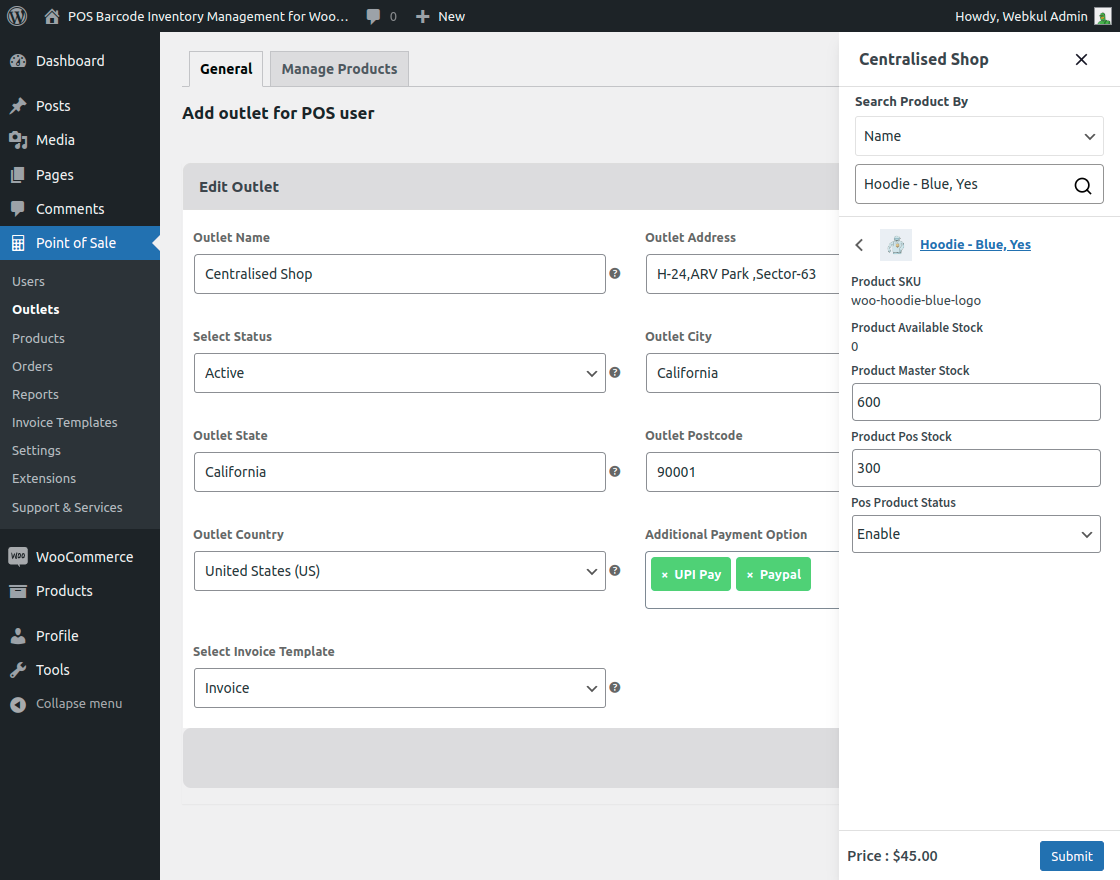Image resolution: width=1120 pixels, height=880 pixels.
Task: Open Reports submenu link
Action: (x=35, y=394)
